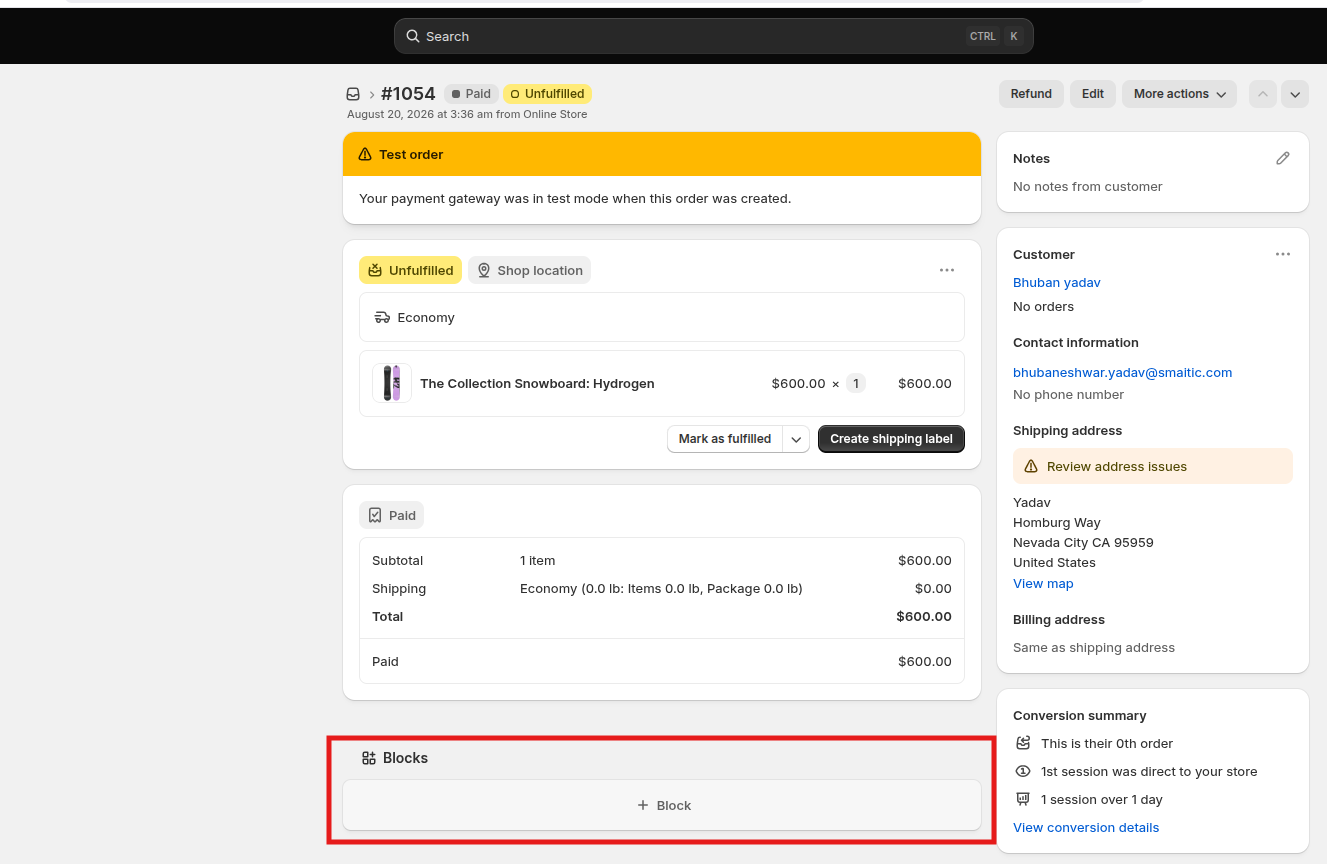The width and height of the screenshot is (1327, 864).
Task: Click the No notes from customer text
Action: point(1088,186)
